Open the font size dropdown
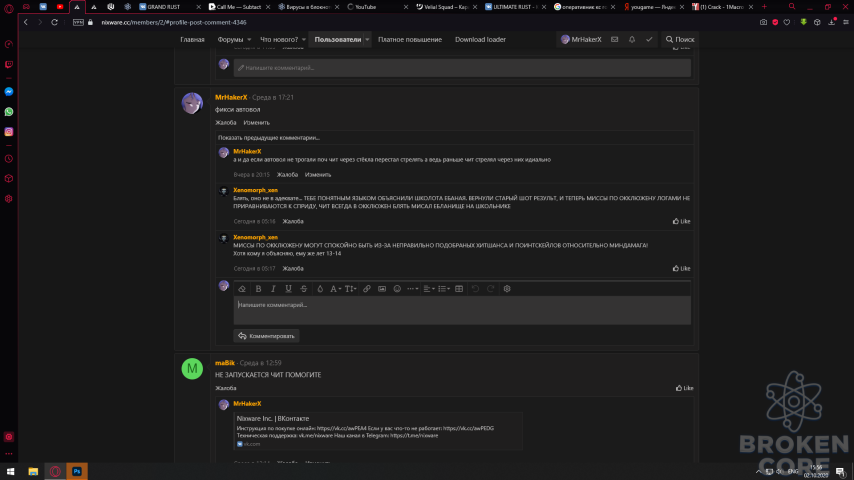 point(351,289)
